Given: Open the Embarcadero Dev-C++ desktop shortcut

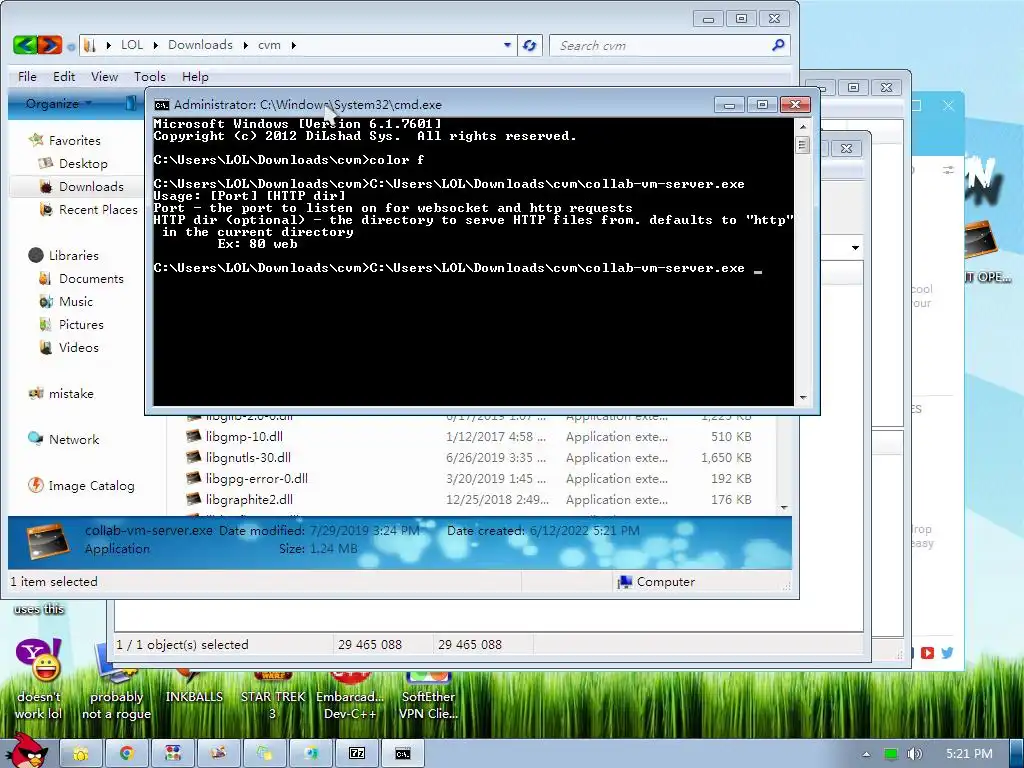Looking at the screenshot, I should (x=350, y=697).
